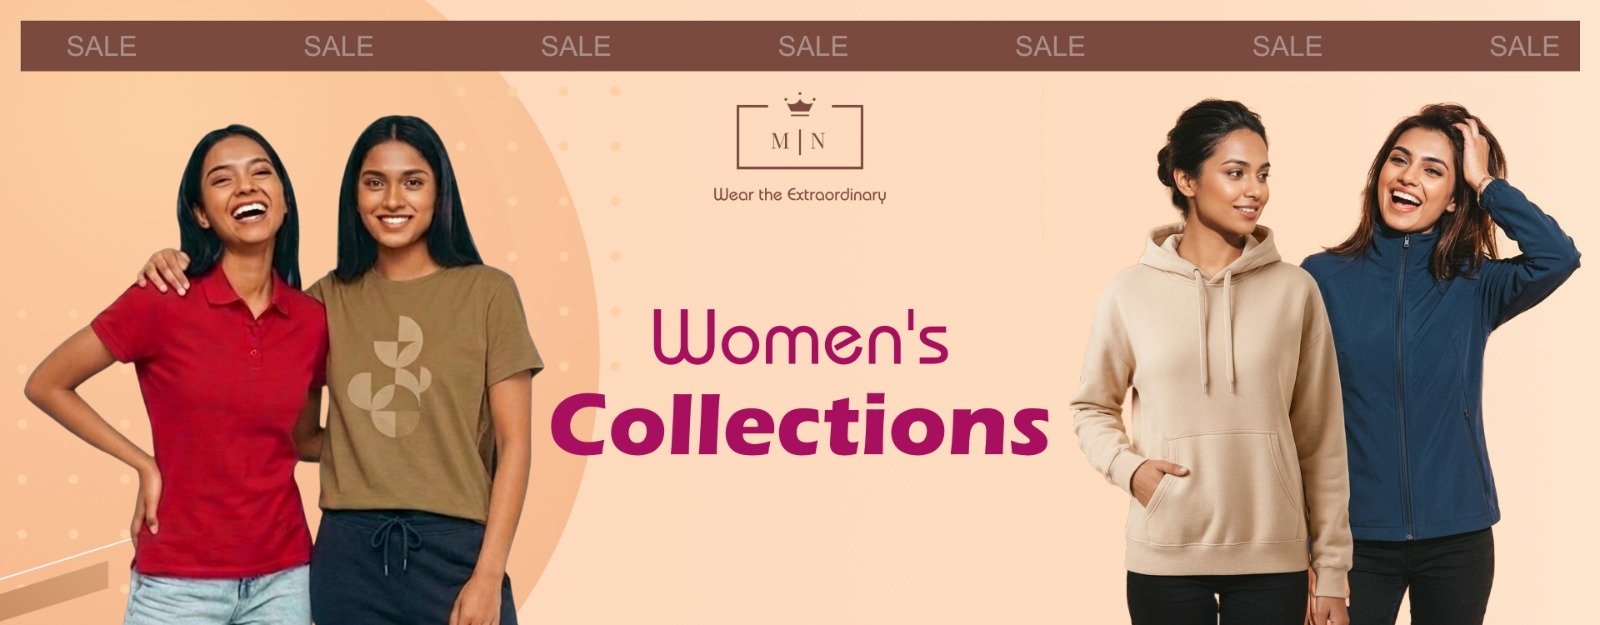Click the SALE label directly above the MN logo
Viewport: 1600px width, 625px height.
tap(813, 46)
